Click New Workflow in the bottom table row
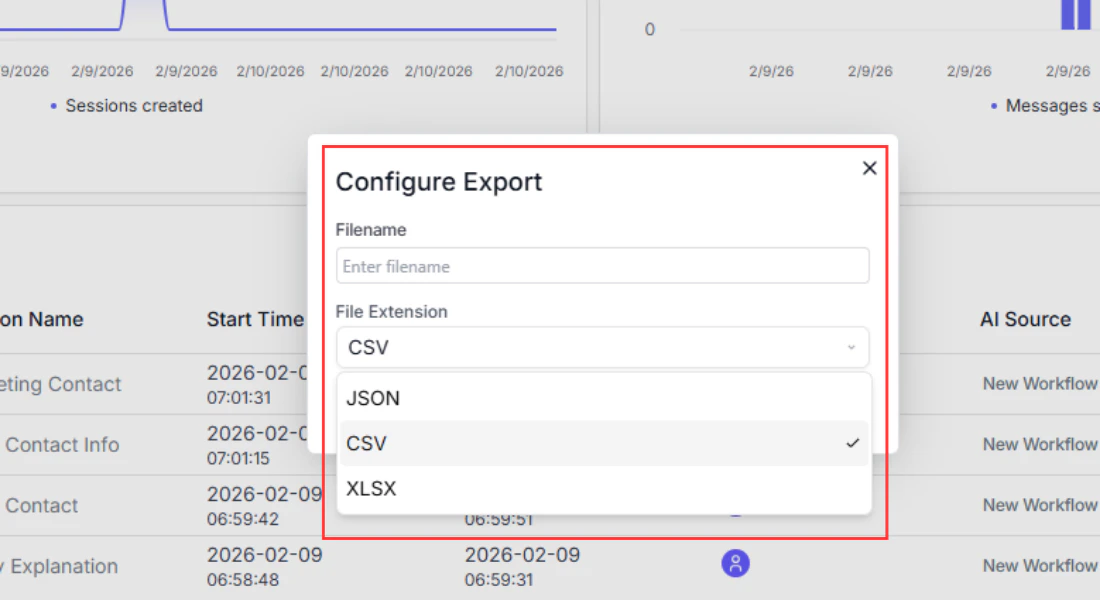This screenshot has width=1100, height=600. click(x=1040, y=565)
